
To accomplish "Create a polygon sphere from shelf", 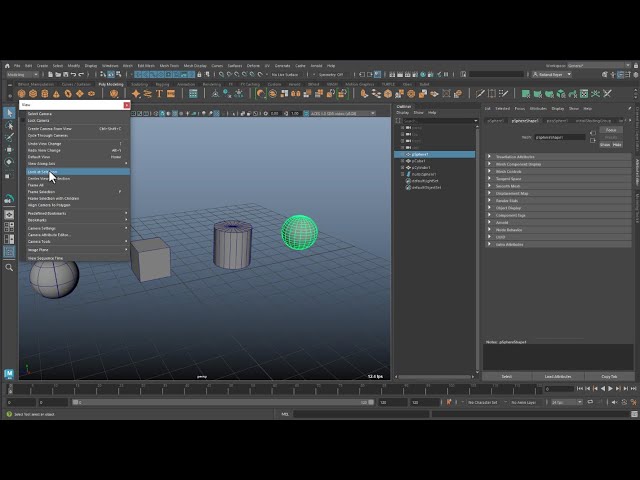I will click(22, 94).
